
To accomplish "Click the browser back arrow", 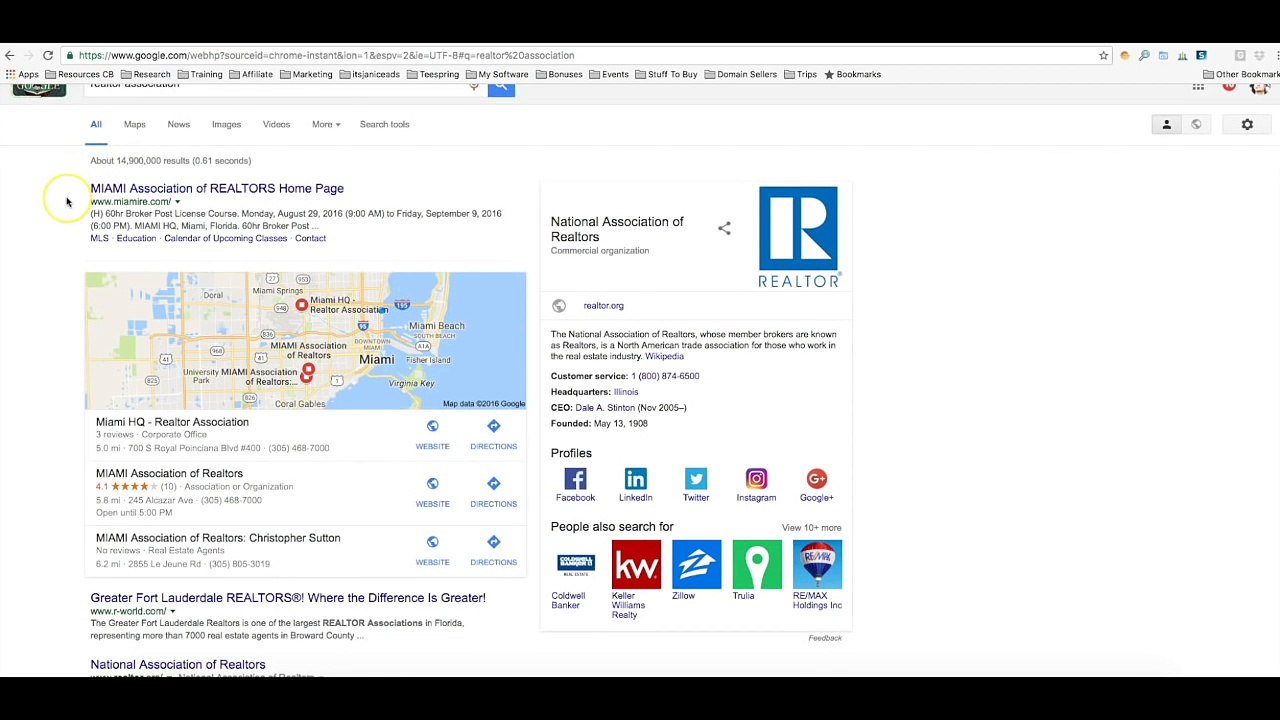I will click(x=9, y=56).
